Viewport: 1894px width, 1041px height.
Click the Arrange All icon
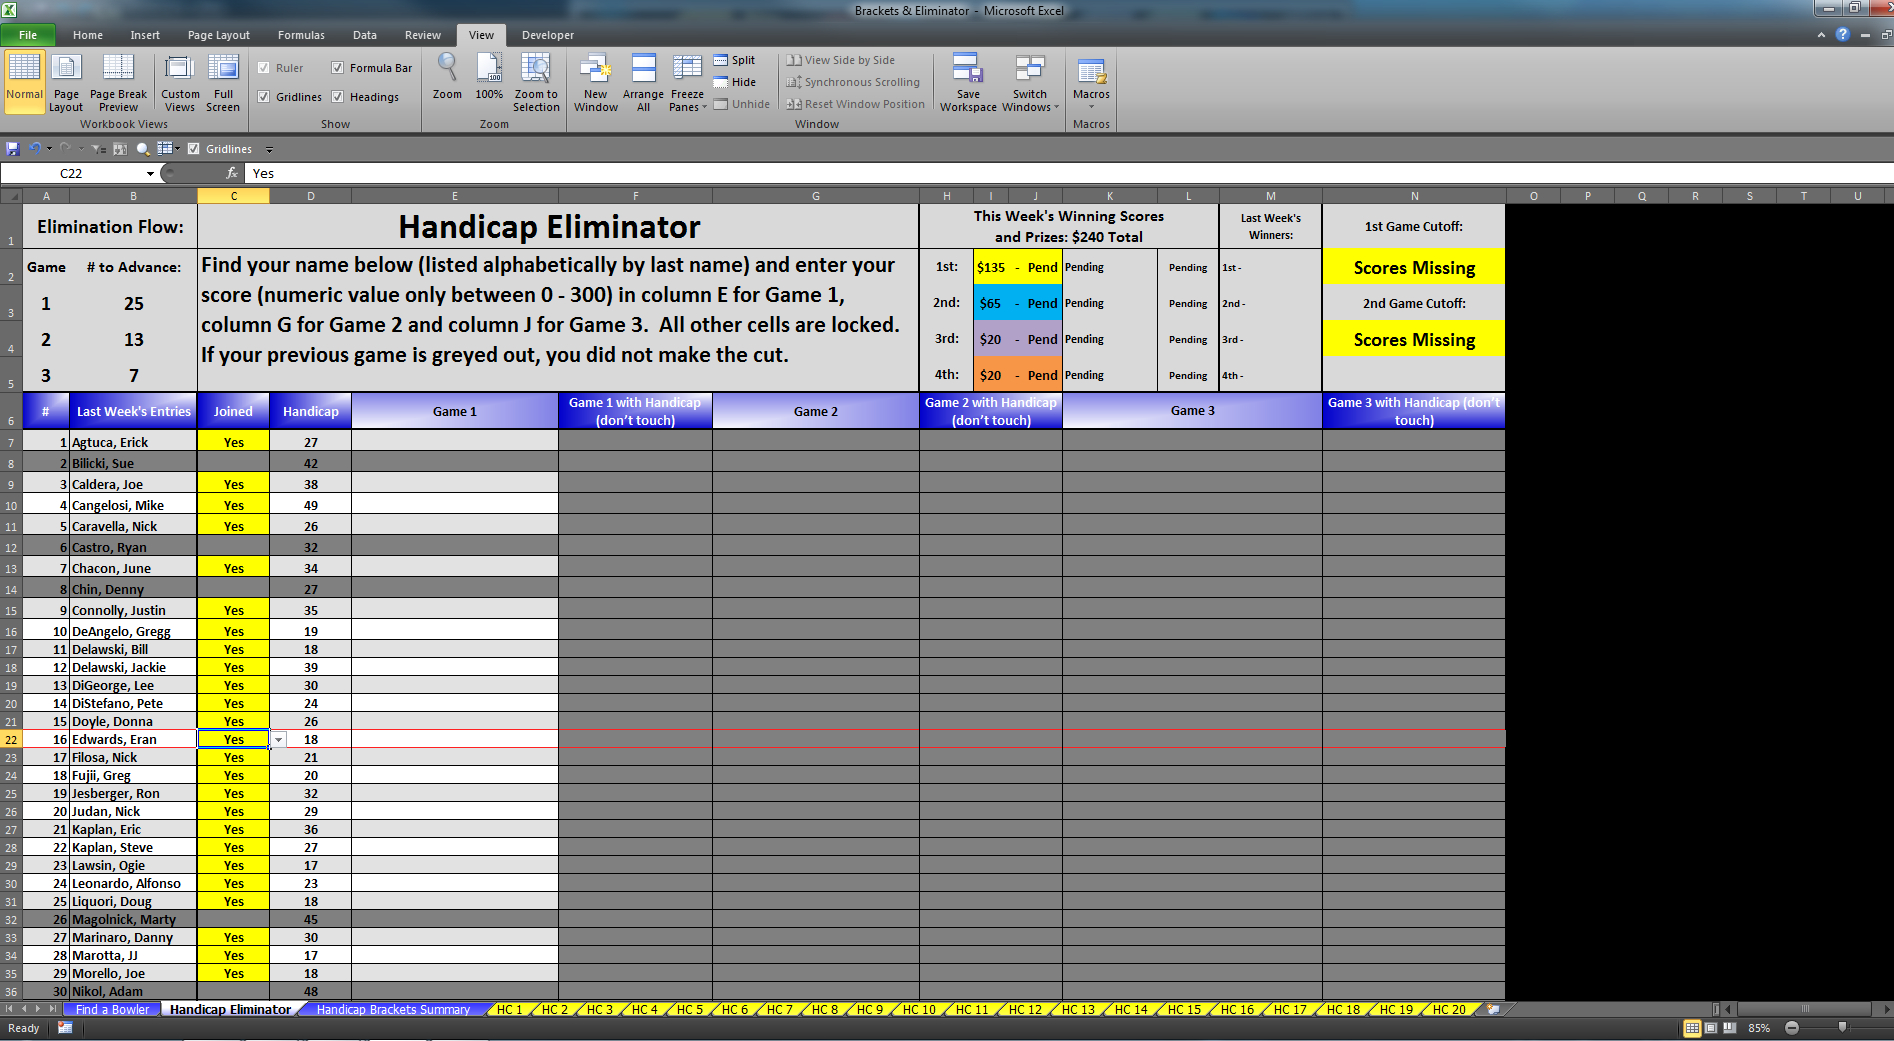point(643,82)
